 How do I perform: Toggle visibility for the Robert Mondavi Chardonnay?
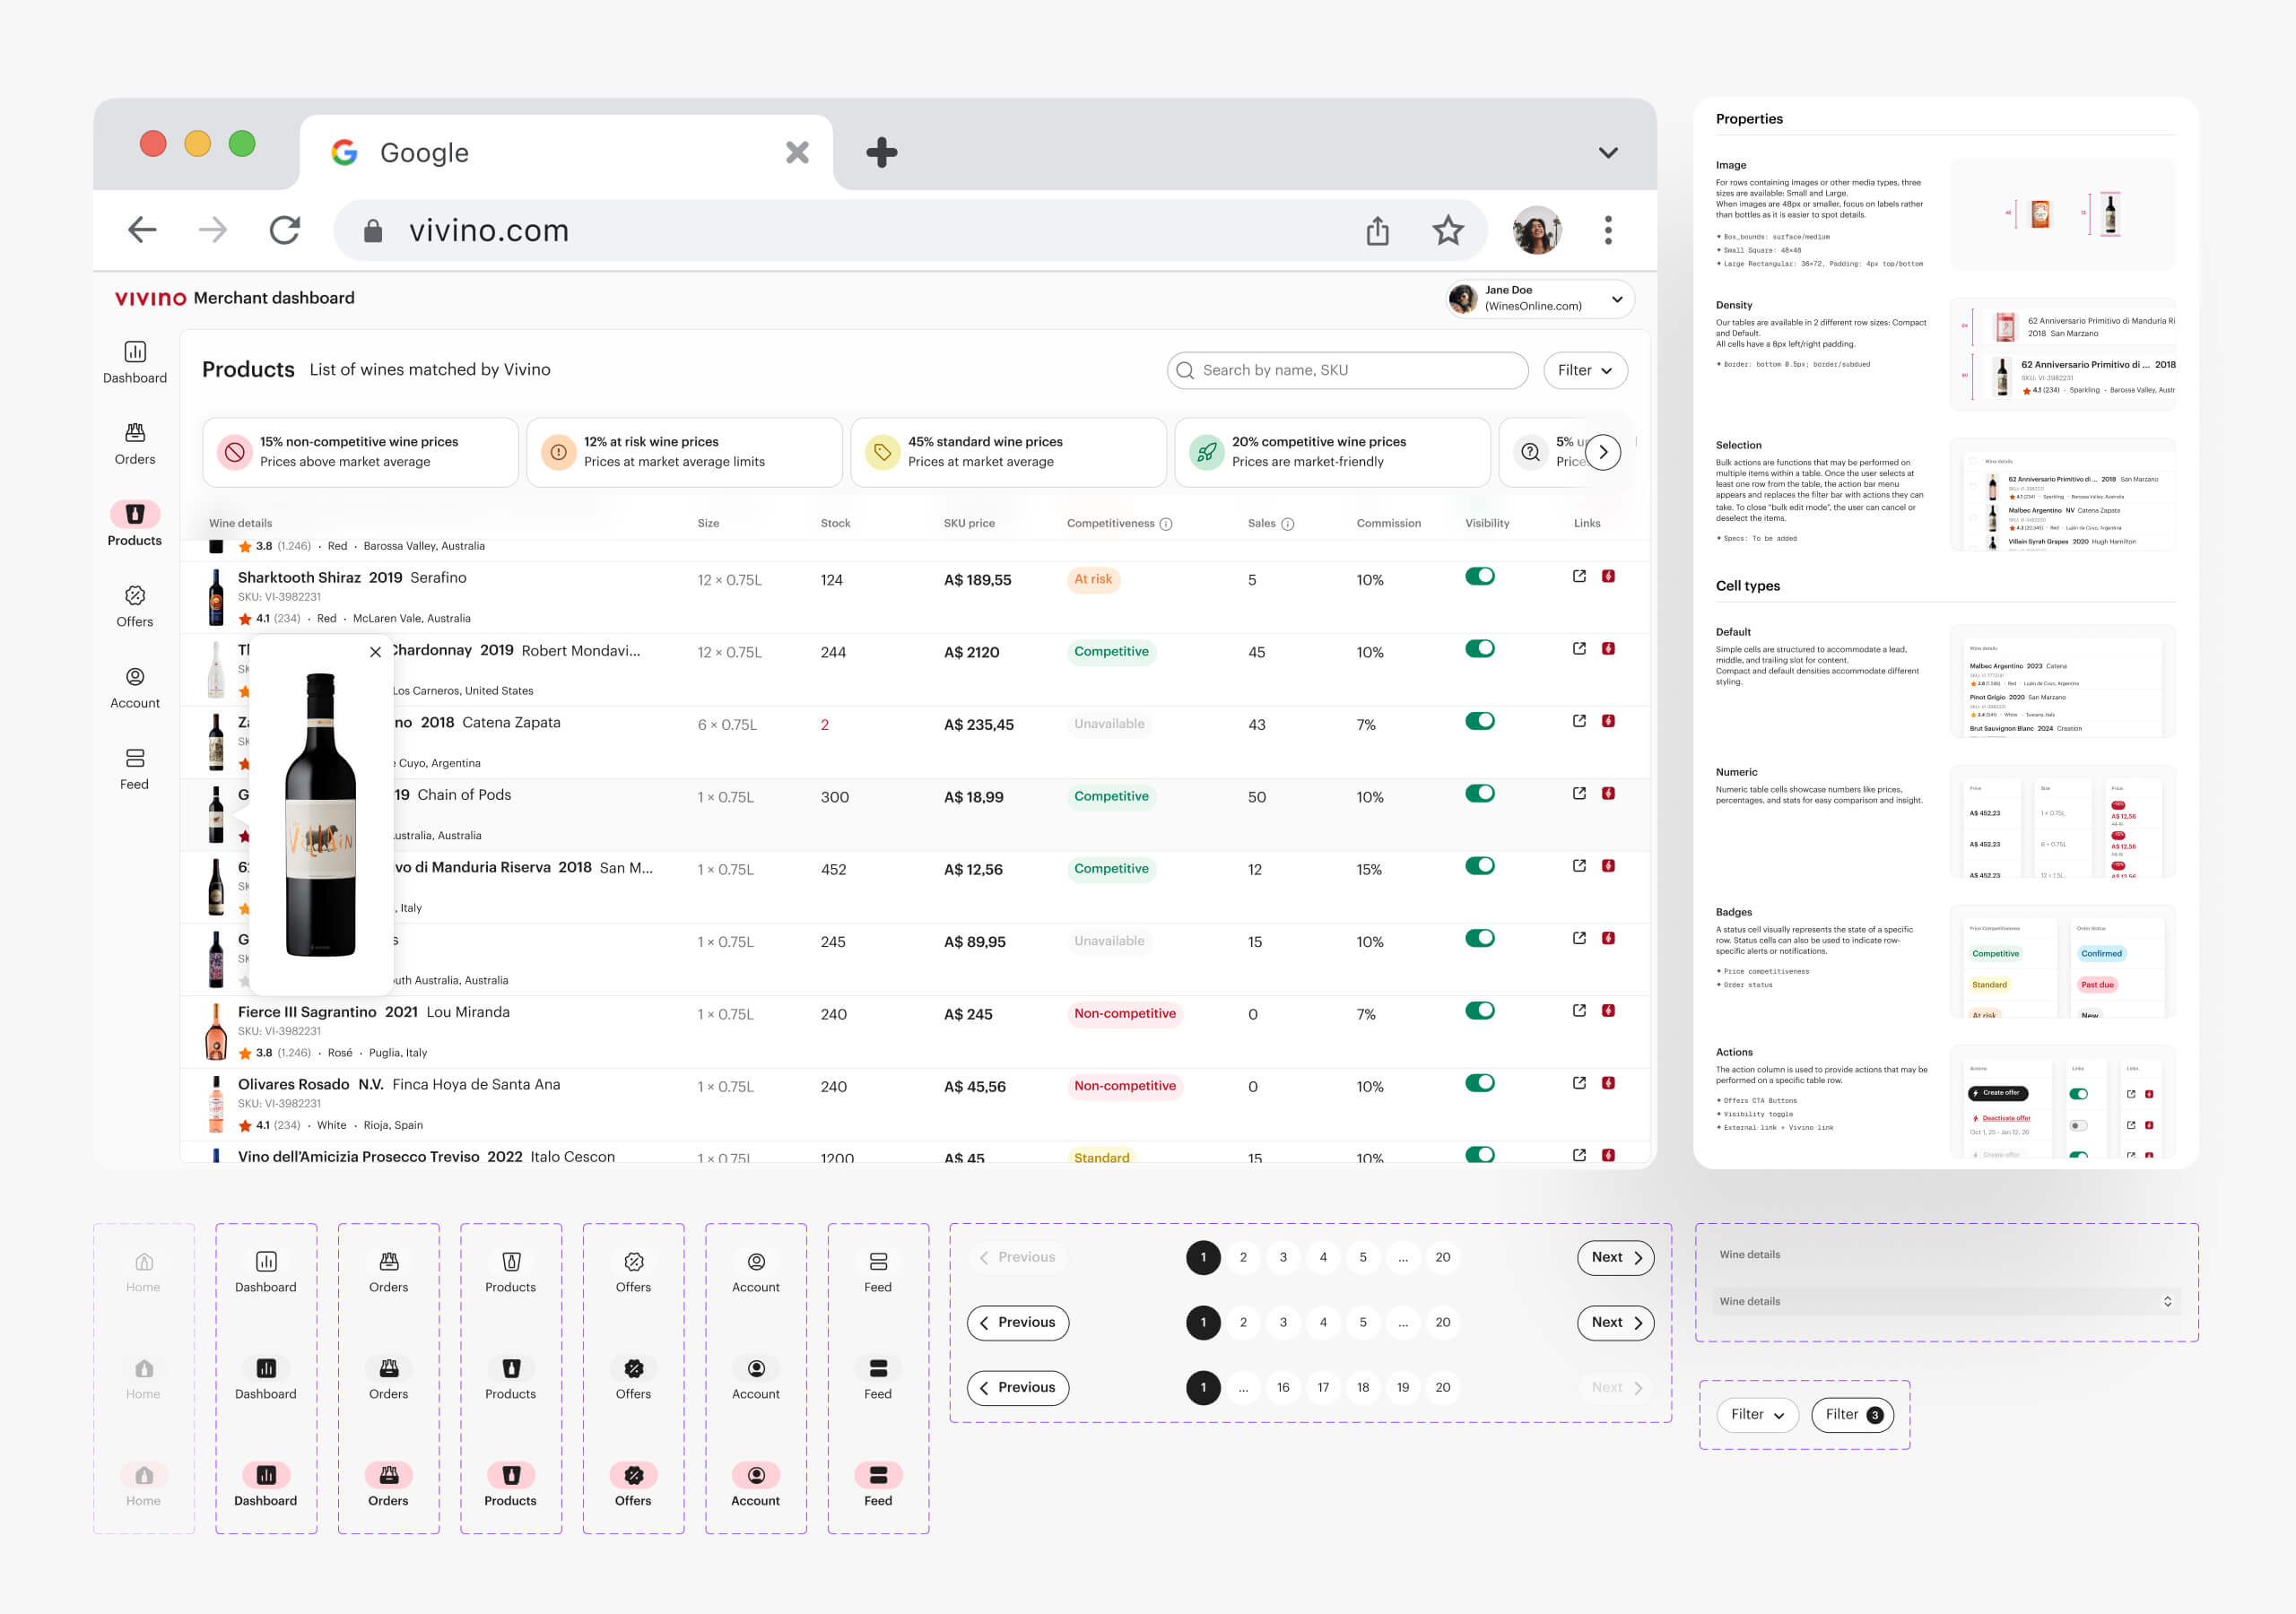(x=1480, y=648)
